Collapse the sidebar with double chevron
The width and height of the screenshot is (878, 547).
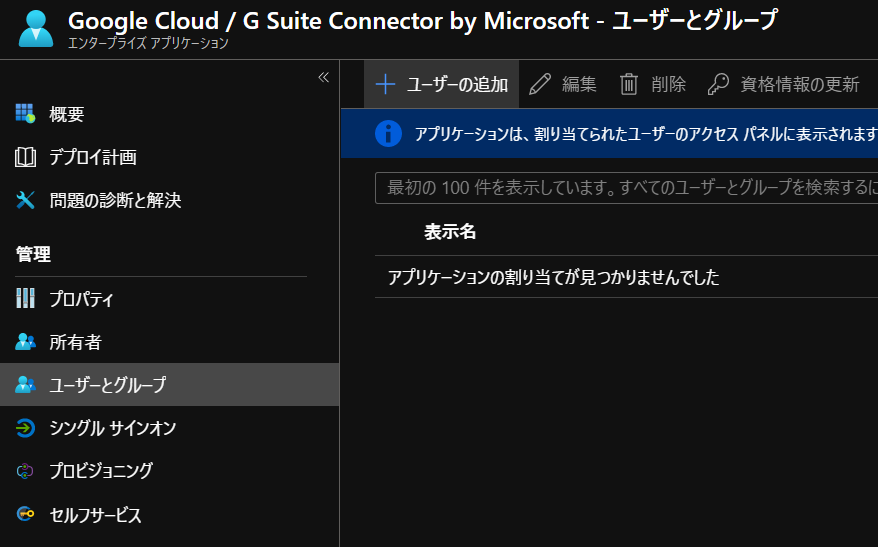click(323, 77)
